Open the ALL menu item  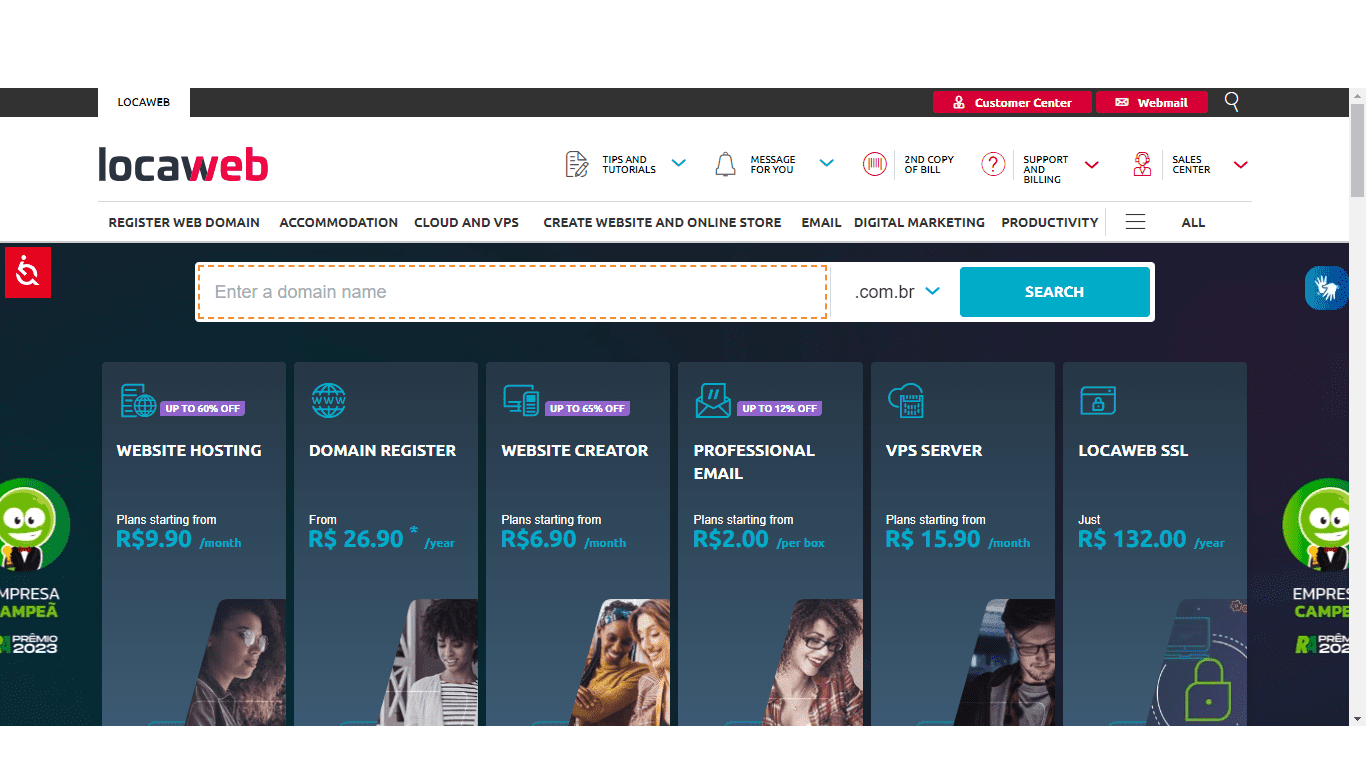click(x=1193, y=222)
